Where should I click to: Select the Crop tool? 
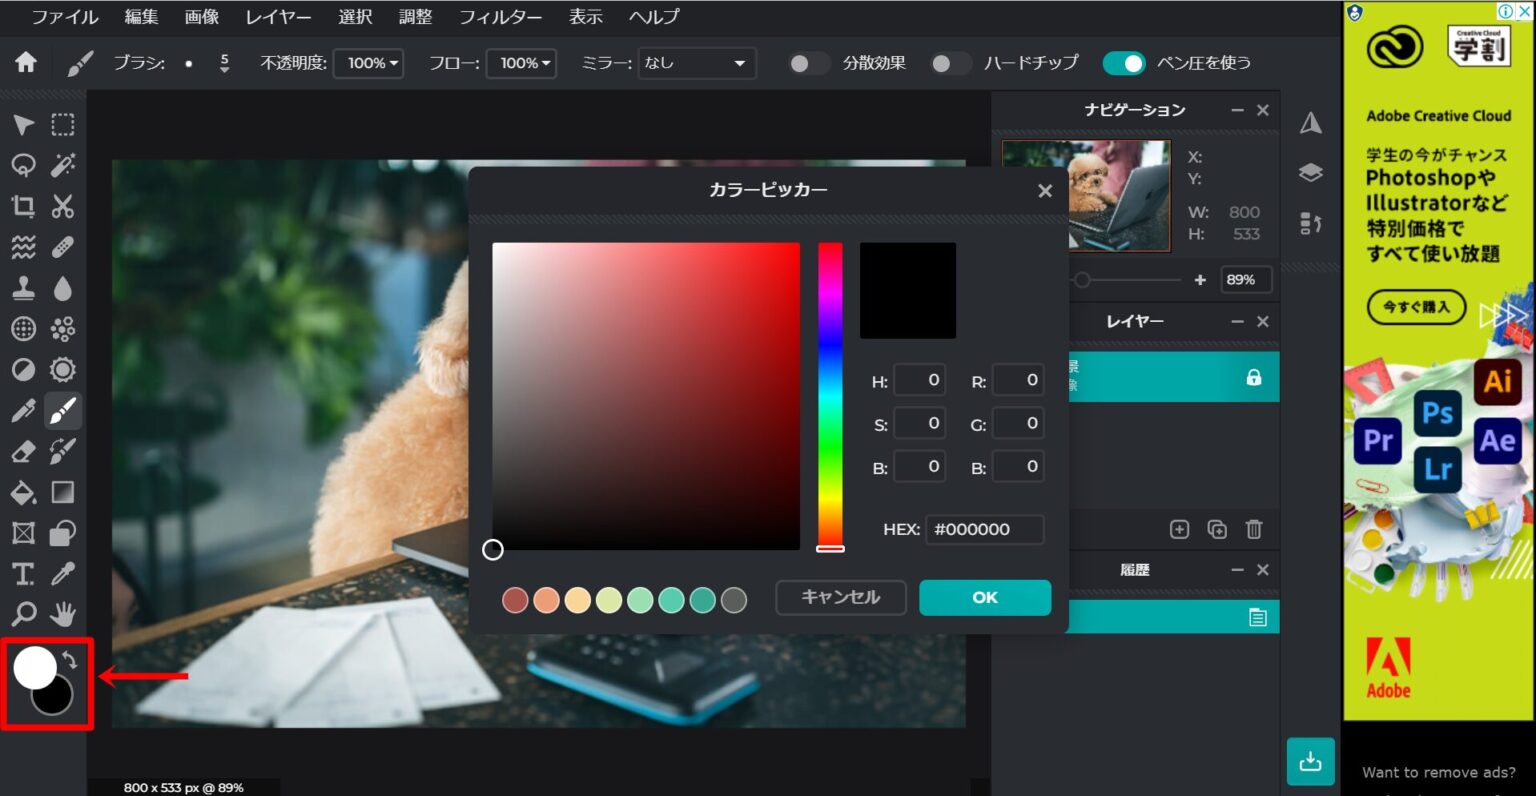[24, 207]
